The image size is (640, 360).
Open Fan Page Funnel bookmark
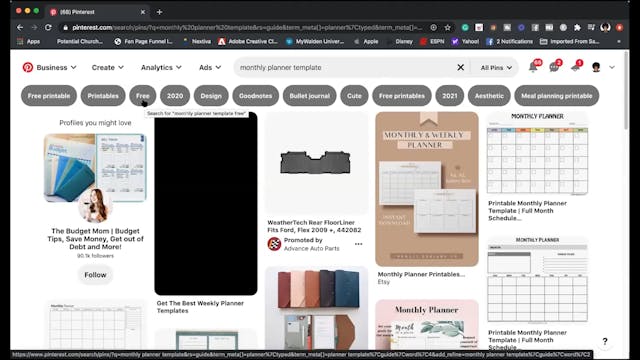(144, 41)
